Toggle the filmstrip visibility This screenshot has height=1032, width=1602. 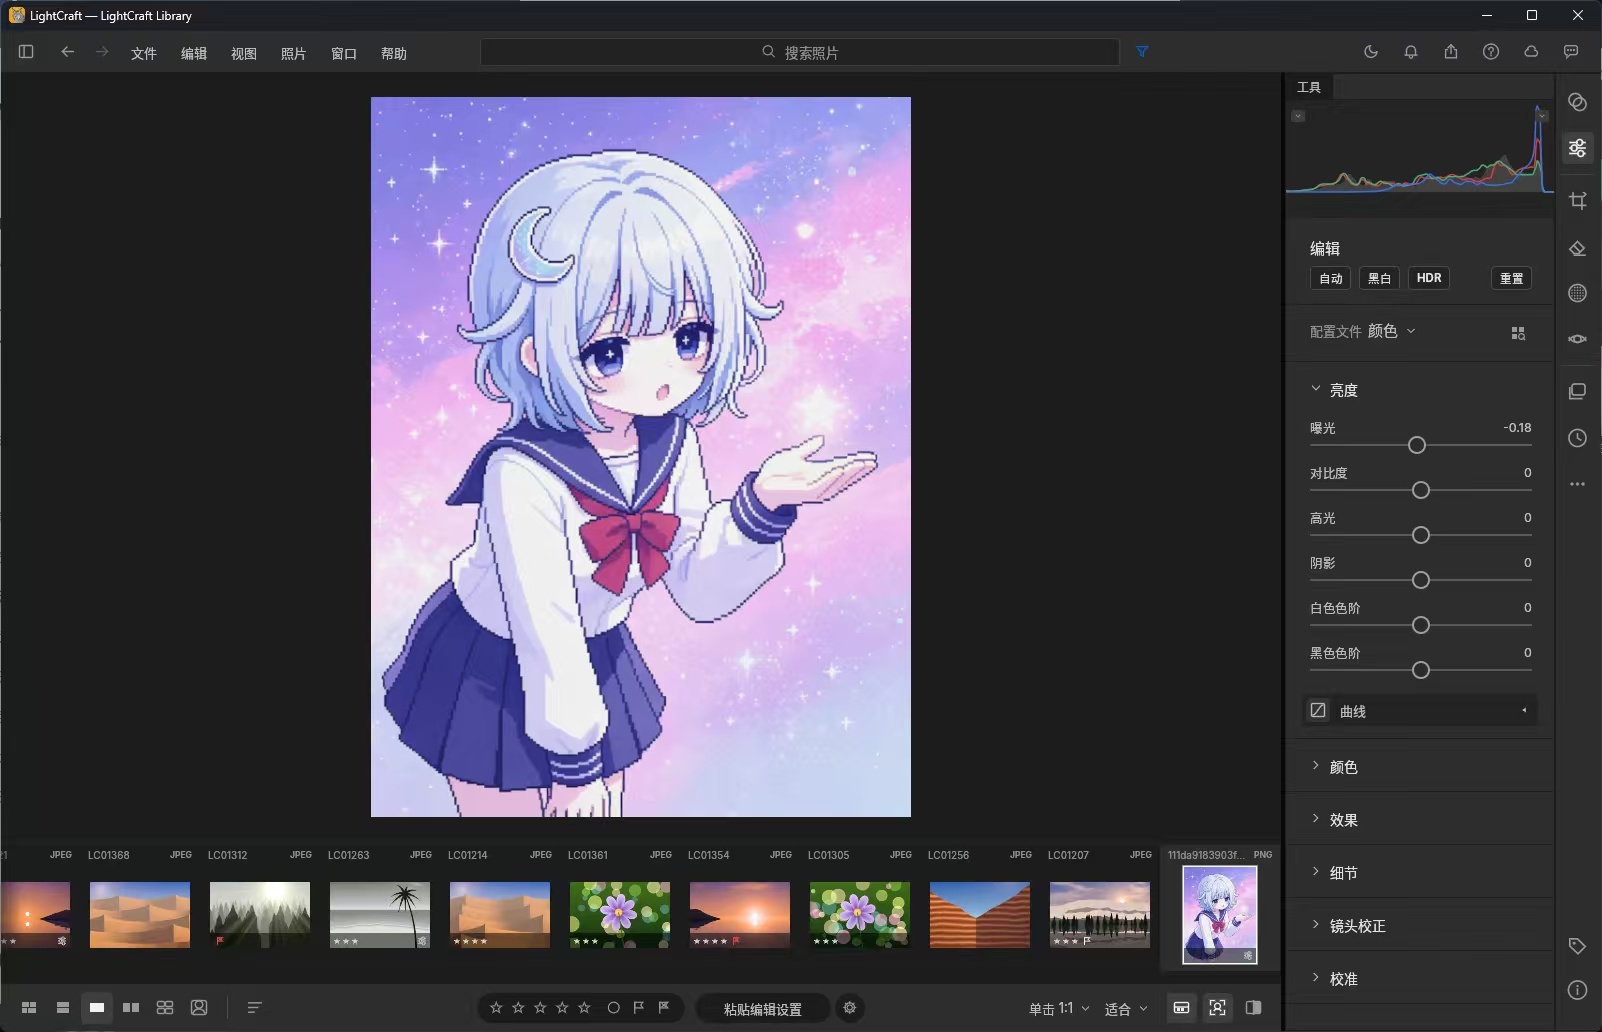coord(1181,1008)
